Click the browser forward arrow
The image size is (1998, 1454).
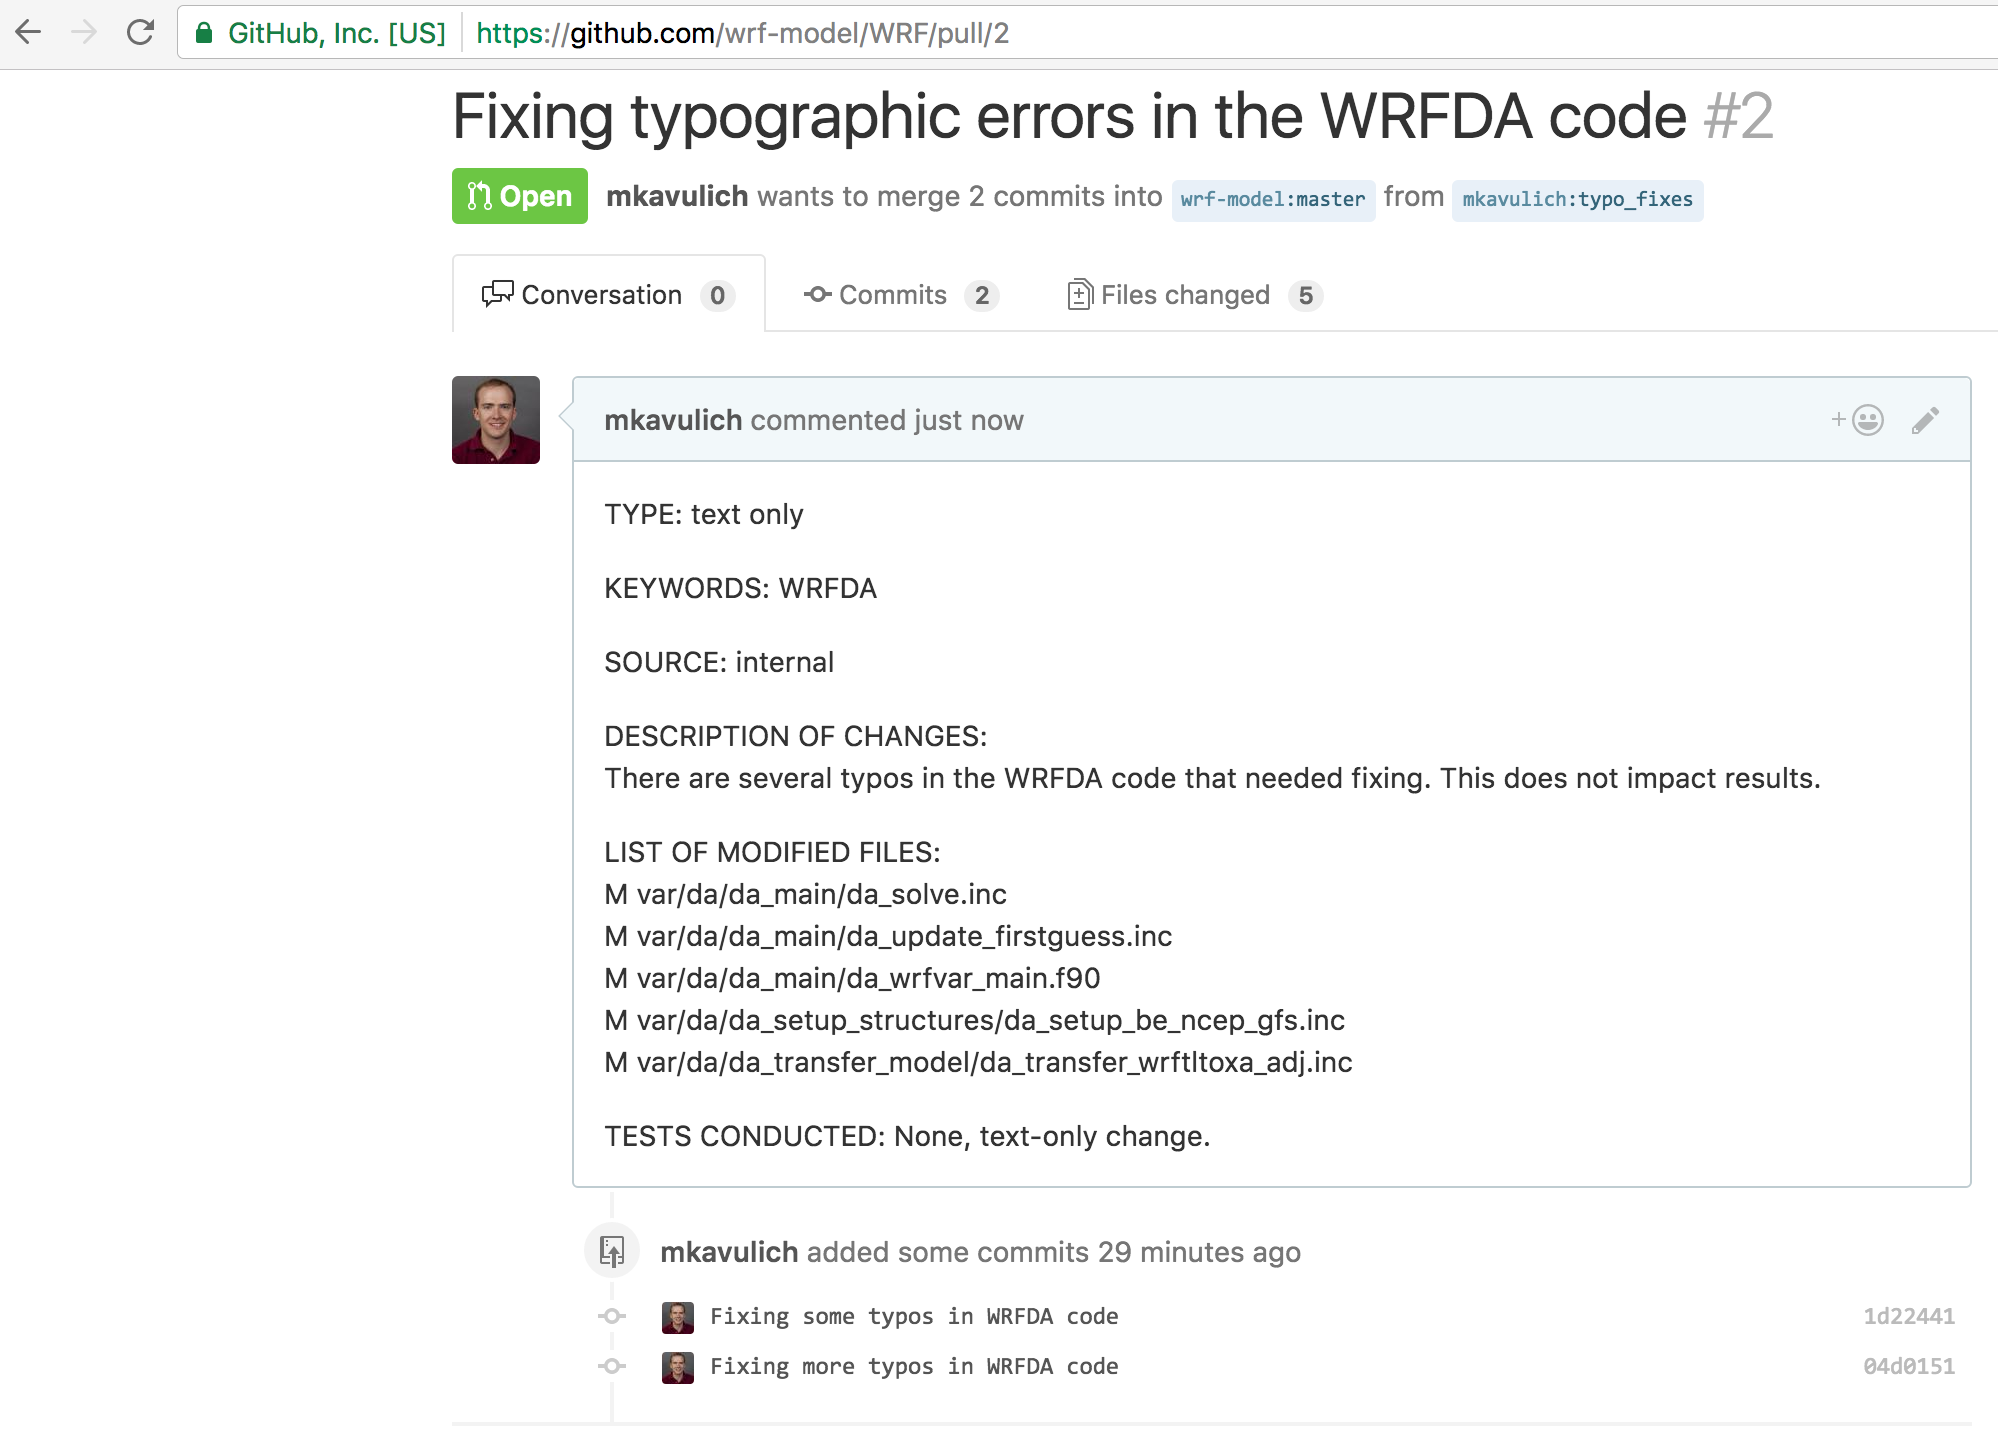coord(85,33)
